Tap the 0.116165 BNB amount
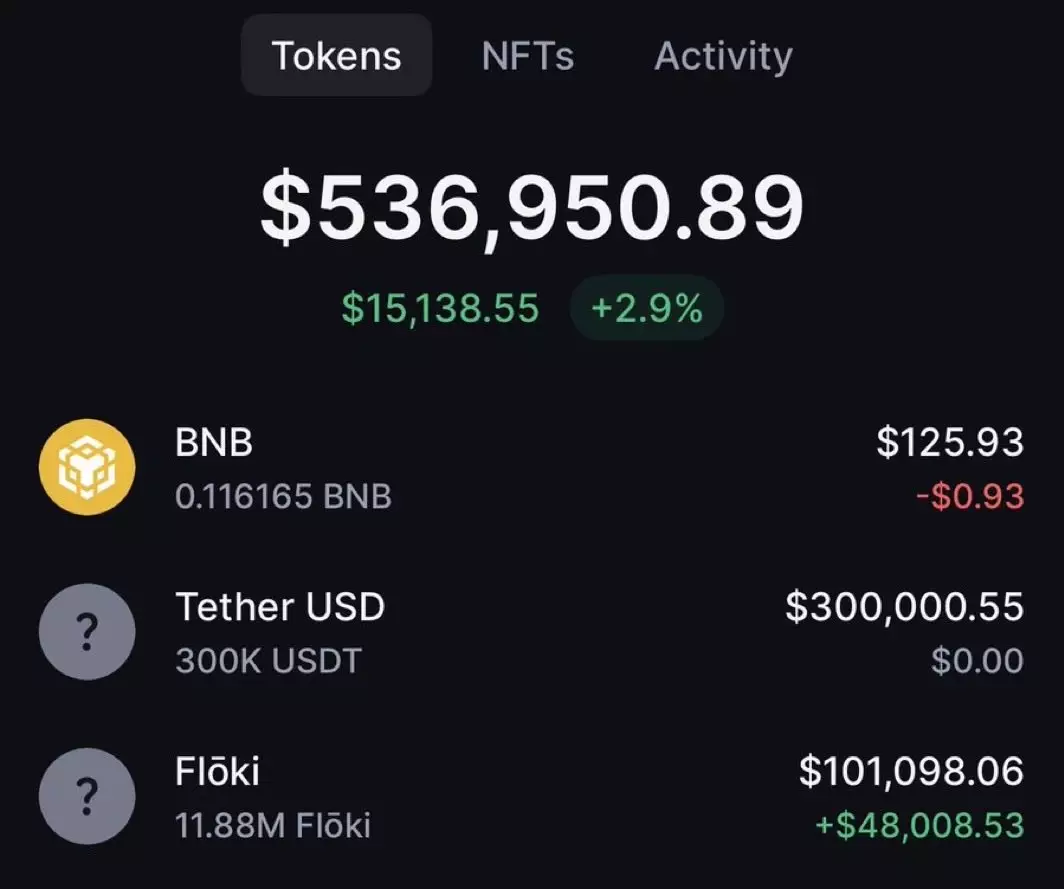Viewport: 1064px width, 889px height. click(283, 496)
